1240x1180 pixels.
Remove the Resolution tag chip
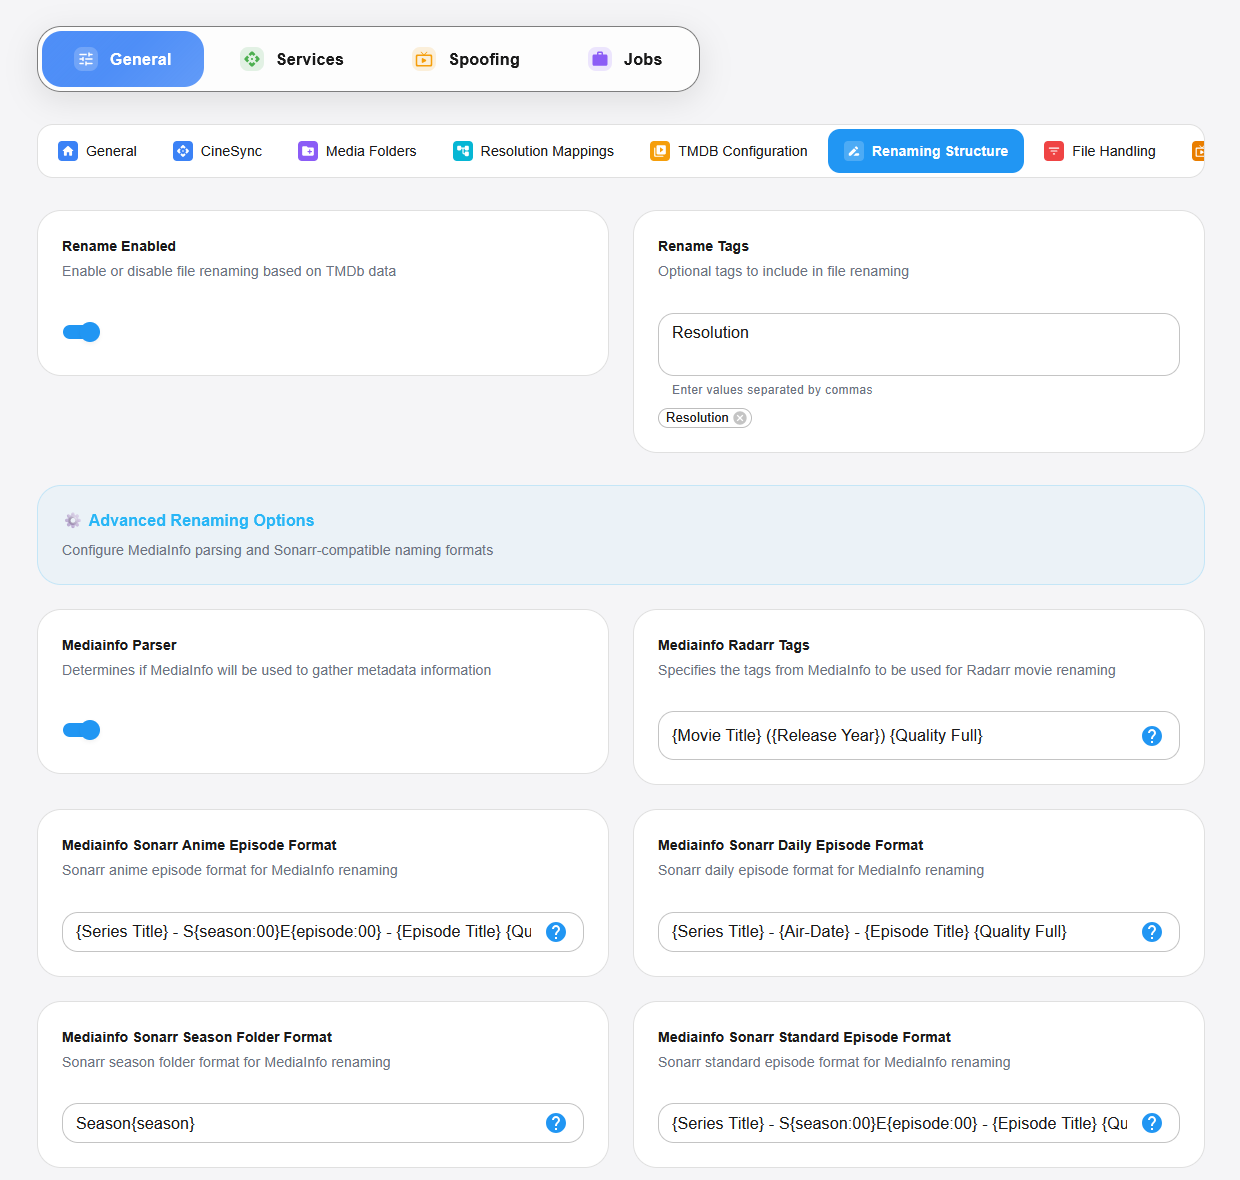pos(740,418)
